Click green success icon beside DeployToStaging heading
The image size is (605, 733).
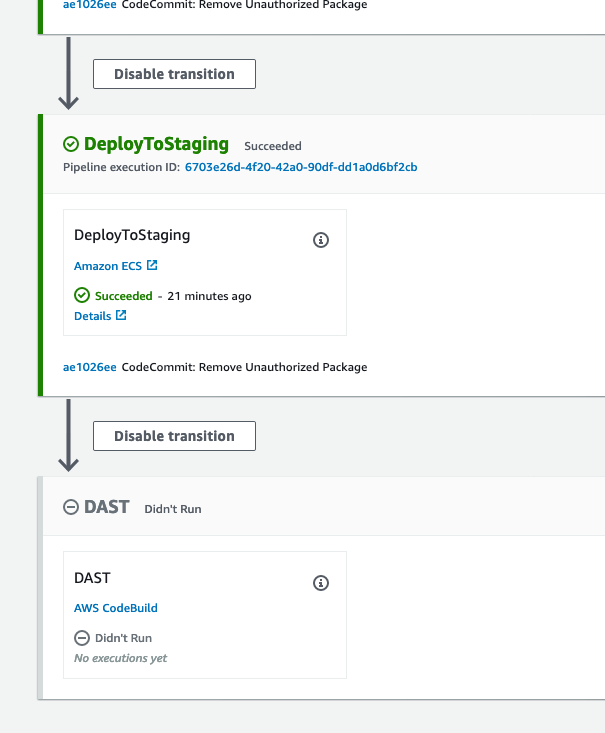click(x=71, y=144)
